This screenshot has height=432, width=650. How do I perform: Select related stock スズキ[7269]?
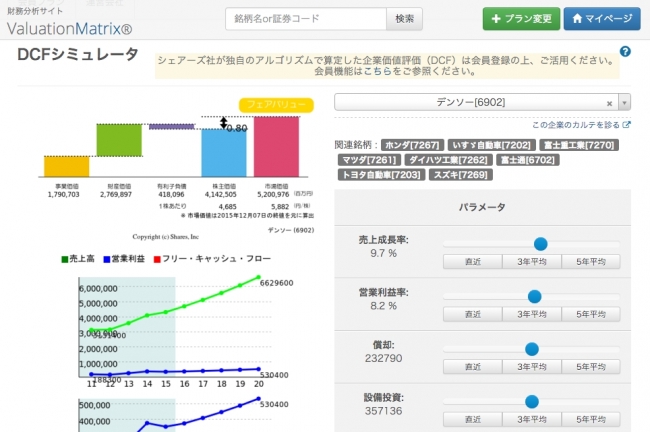(x=461, y=175)
